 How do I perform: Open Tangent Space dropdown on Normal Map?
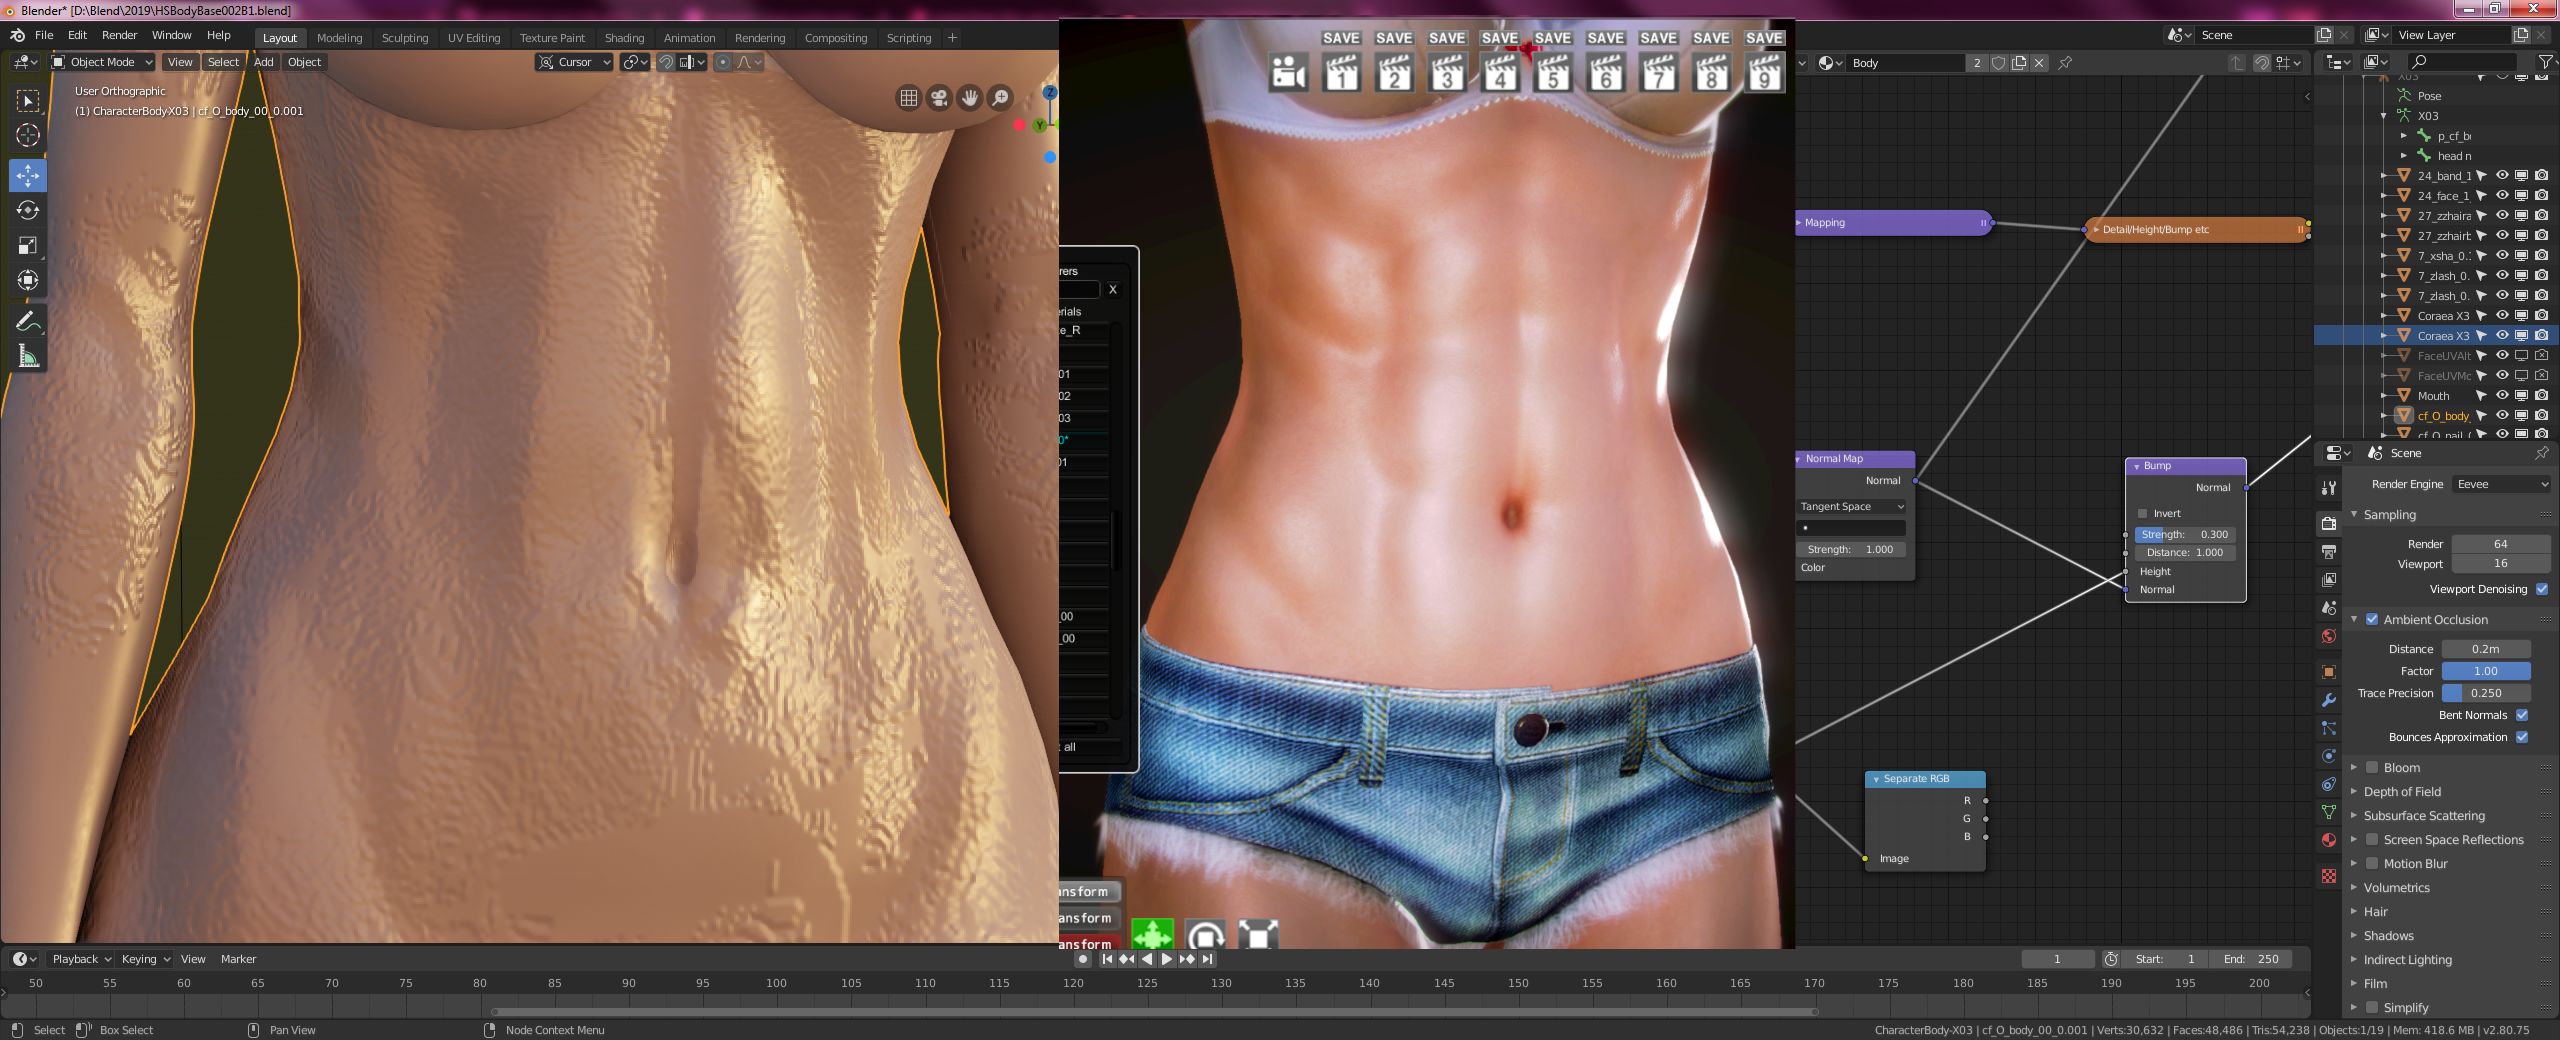coord(1852,506)
